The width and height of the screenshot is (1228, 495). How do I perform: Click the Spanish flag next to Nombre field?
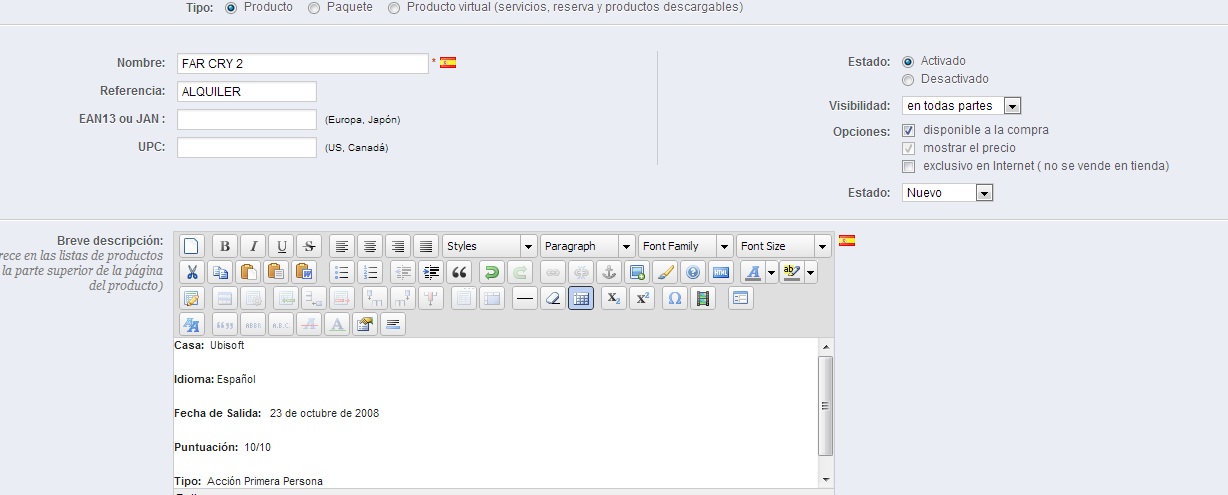point(448,62)
